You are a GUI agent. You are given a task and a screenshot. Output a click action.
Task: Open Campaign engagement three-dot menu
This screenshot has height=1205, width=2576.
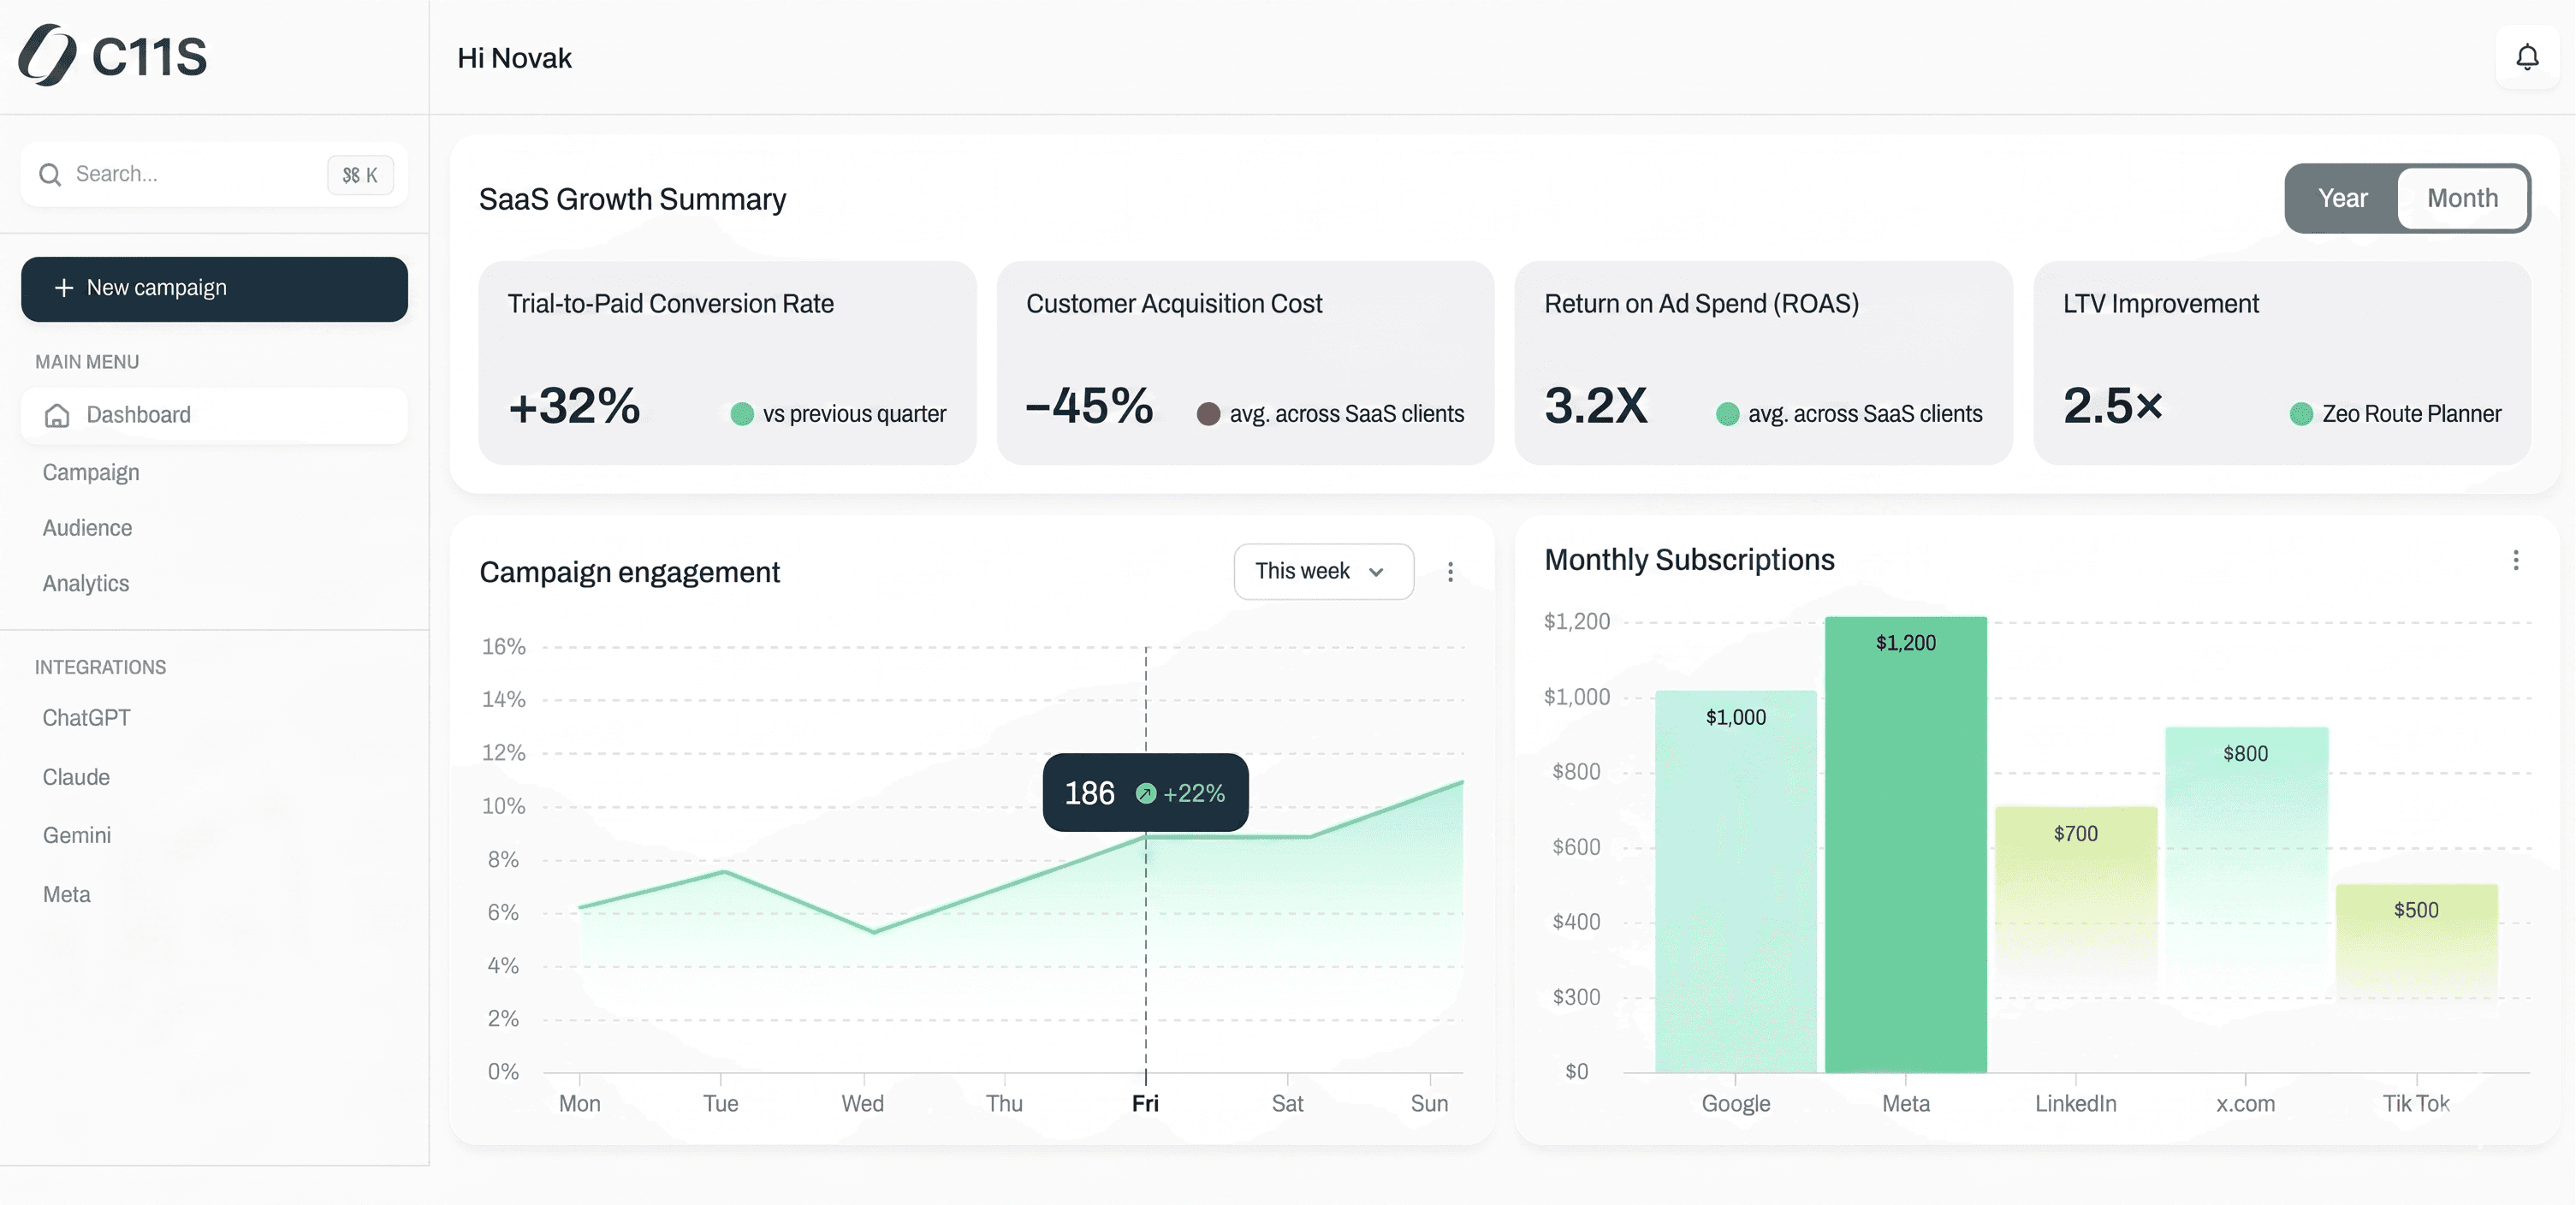(1450, 572)
